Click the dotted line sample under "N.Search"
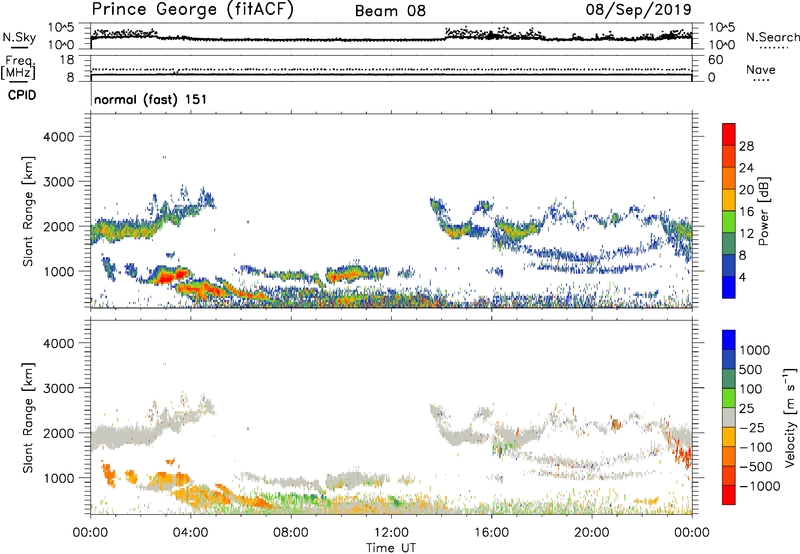The image size is (800, 554). point(773,47)
